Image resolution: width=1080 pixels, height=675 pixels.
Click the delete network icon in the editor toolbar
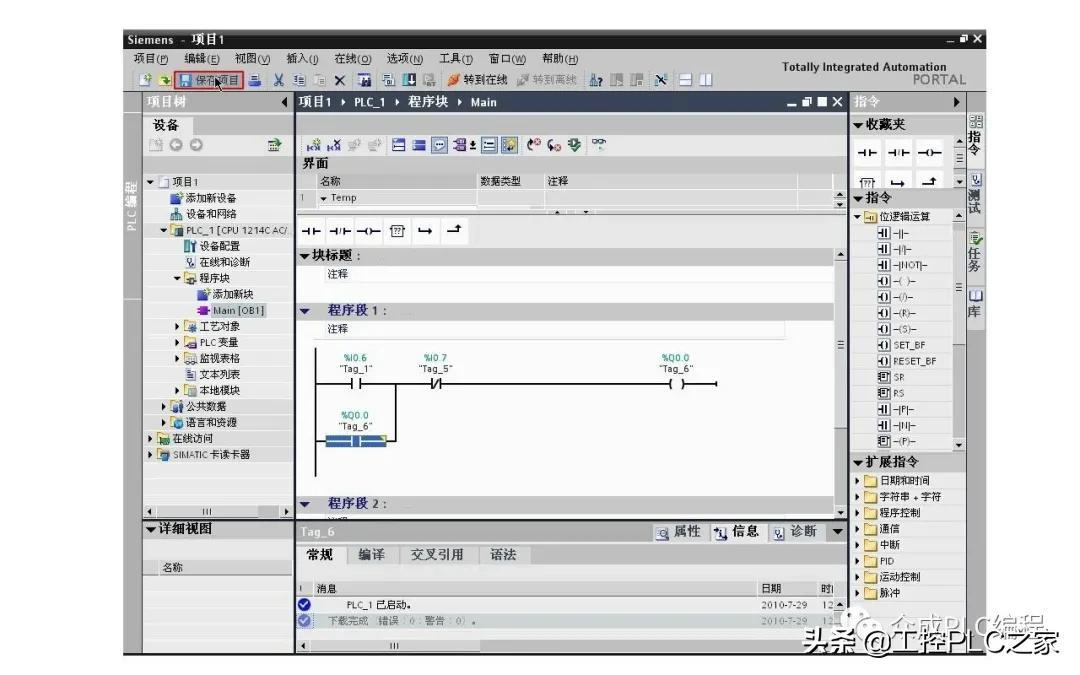pos(334,145)
